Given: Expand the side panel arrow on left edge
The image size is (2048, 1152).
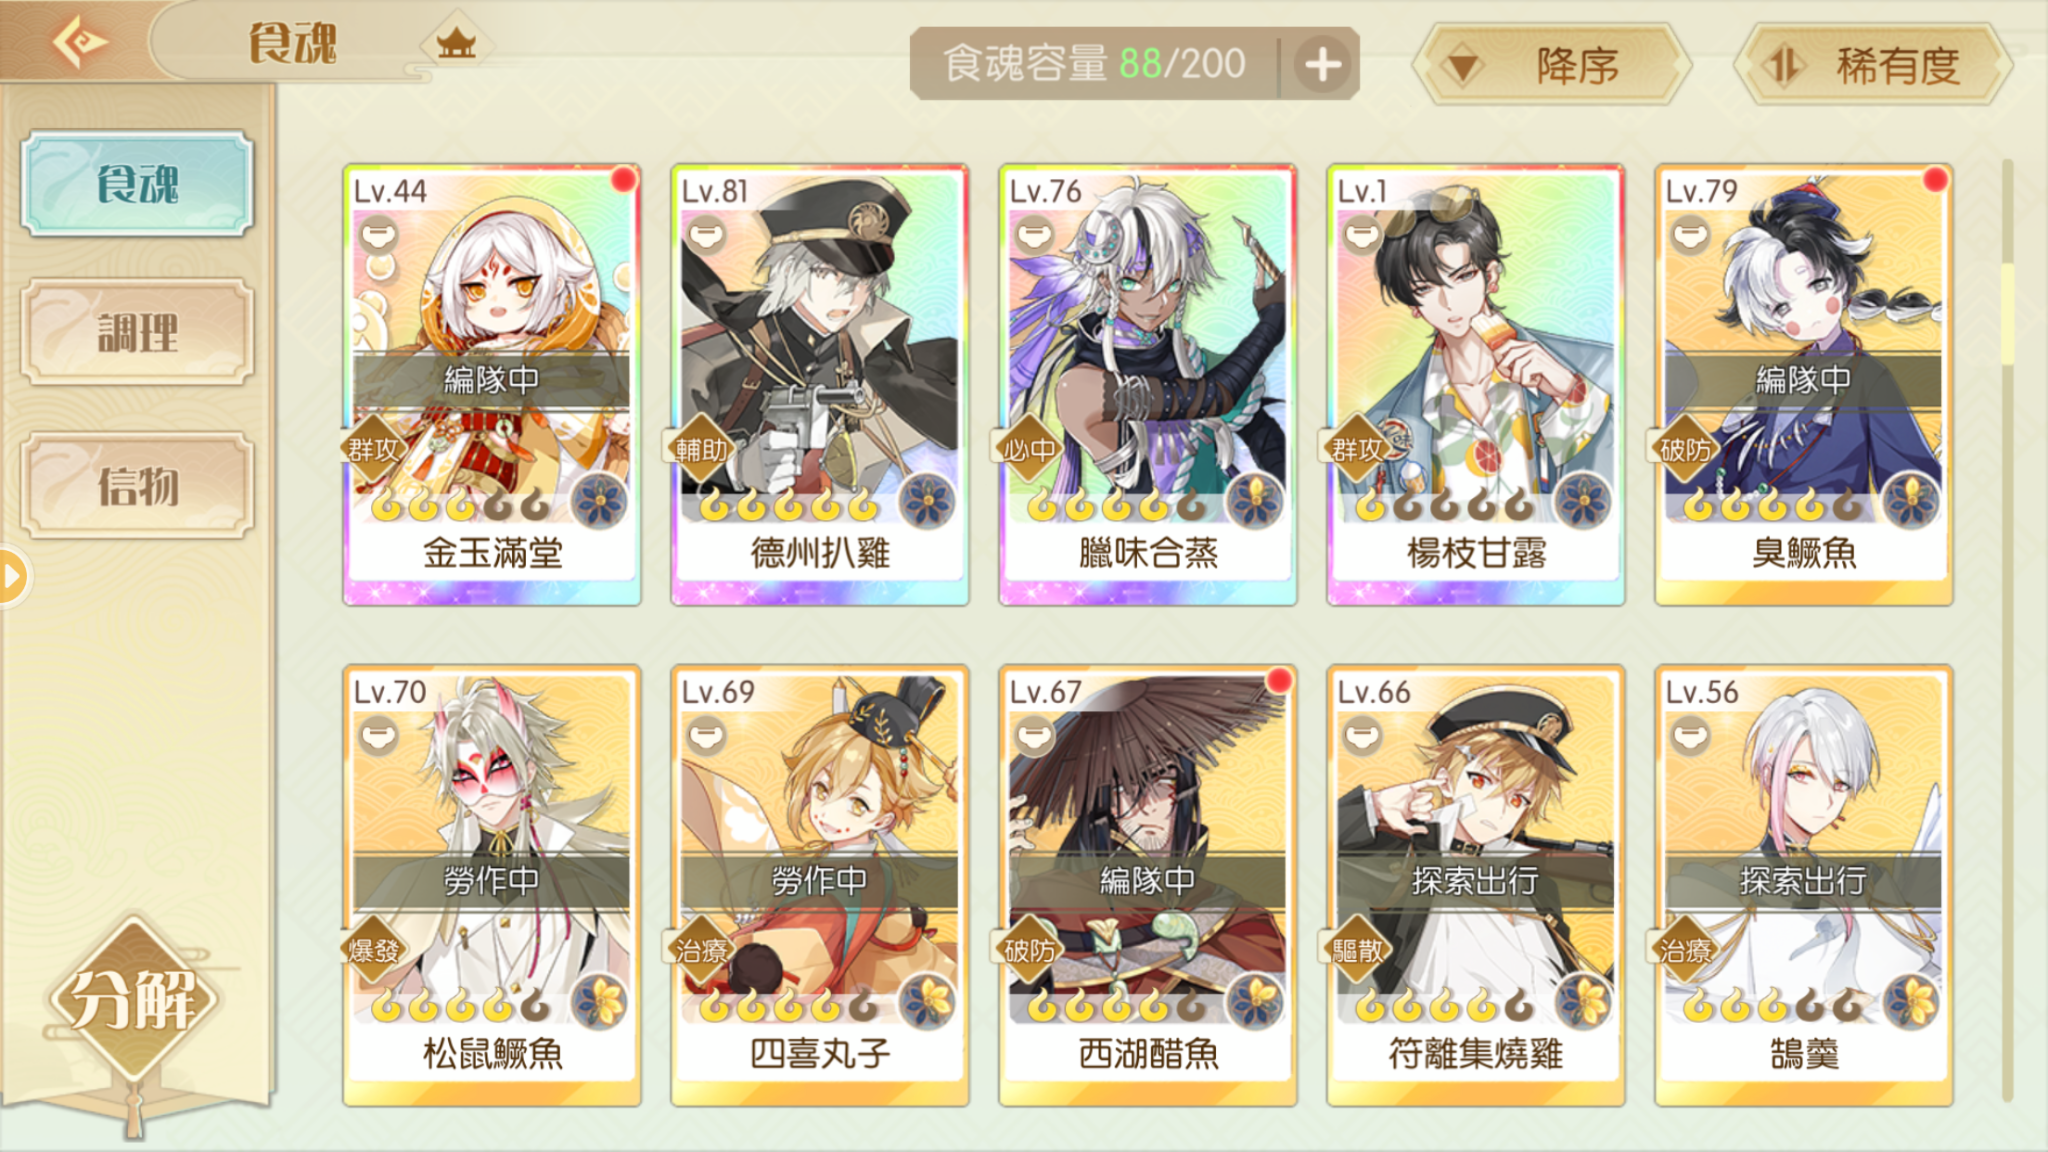Looking at the screenshot, I should pyautogui.click(x=12, y=576).
